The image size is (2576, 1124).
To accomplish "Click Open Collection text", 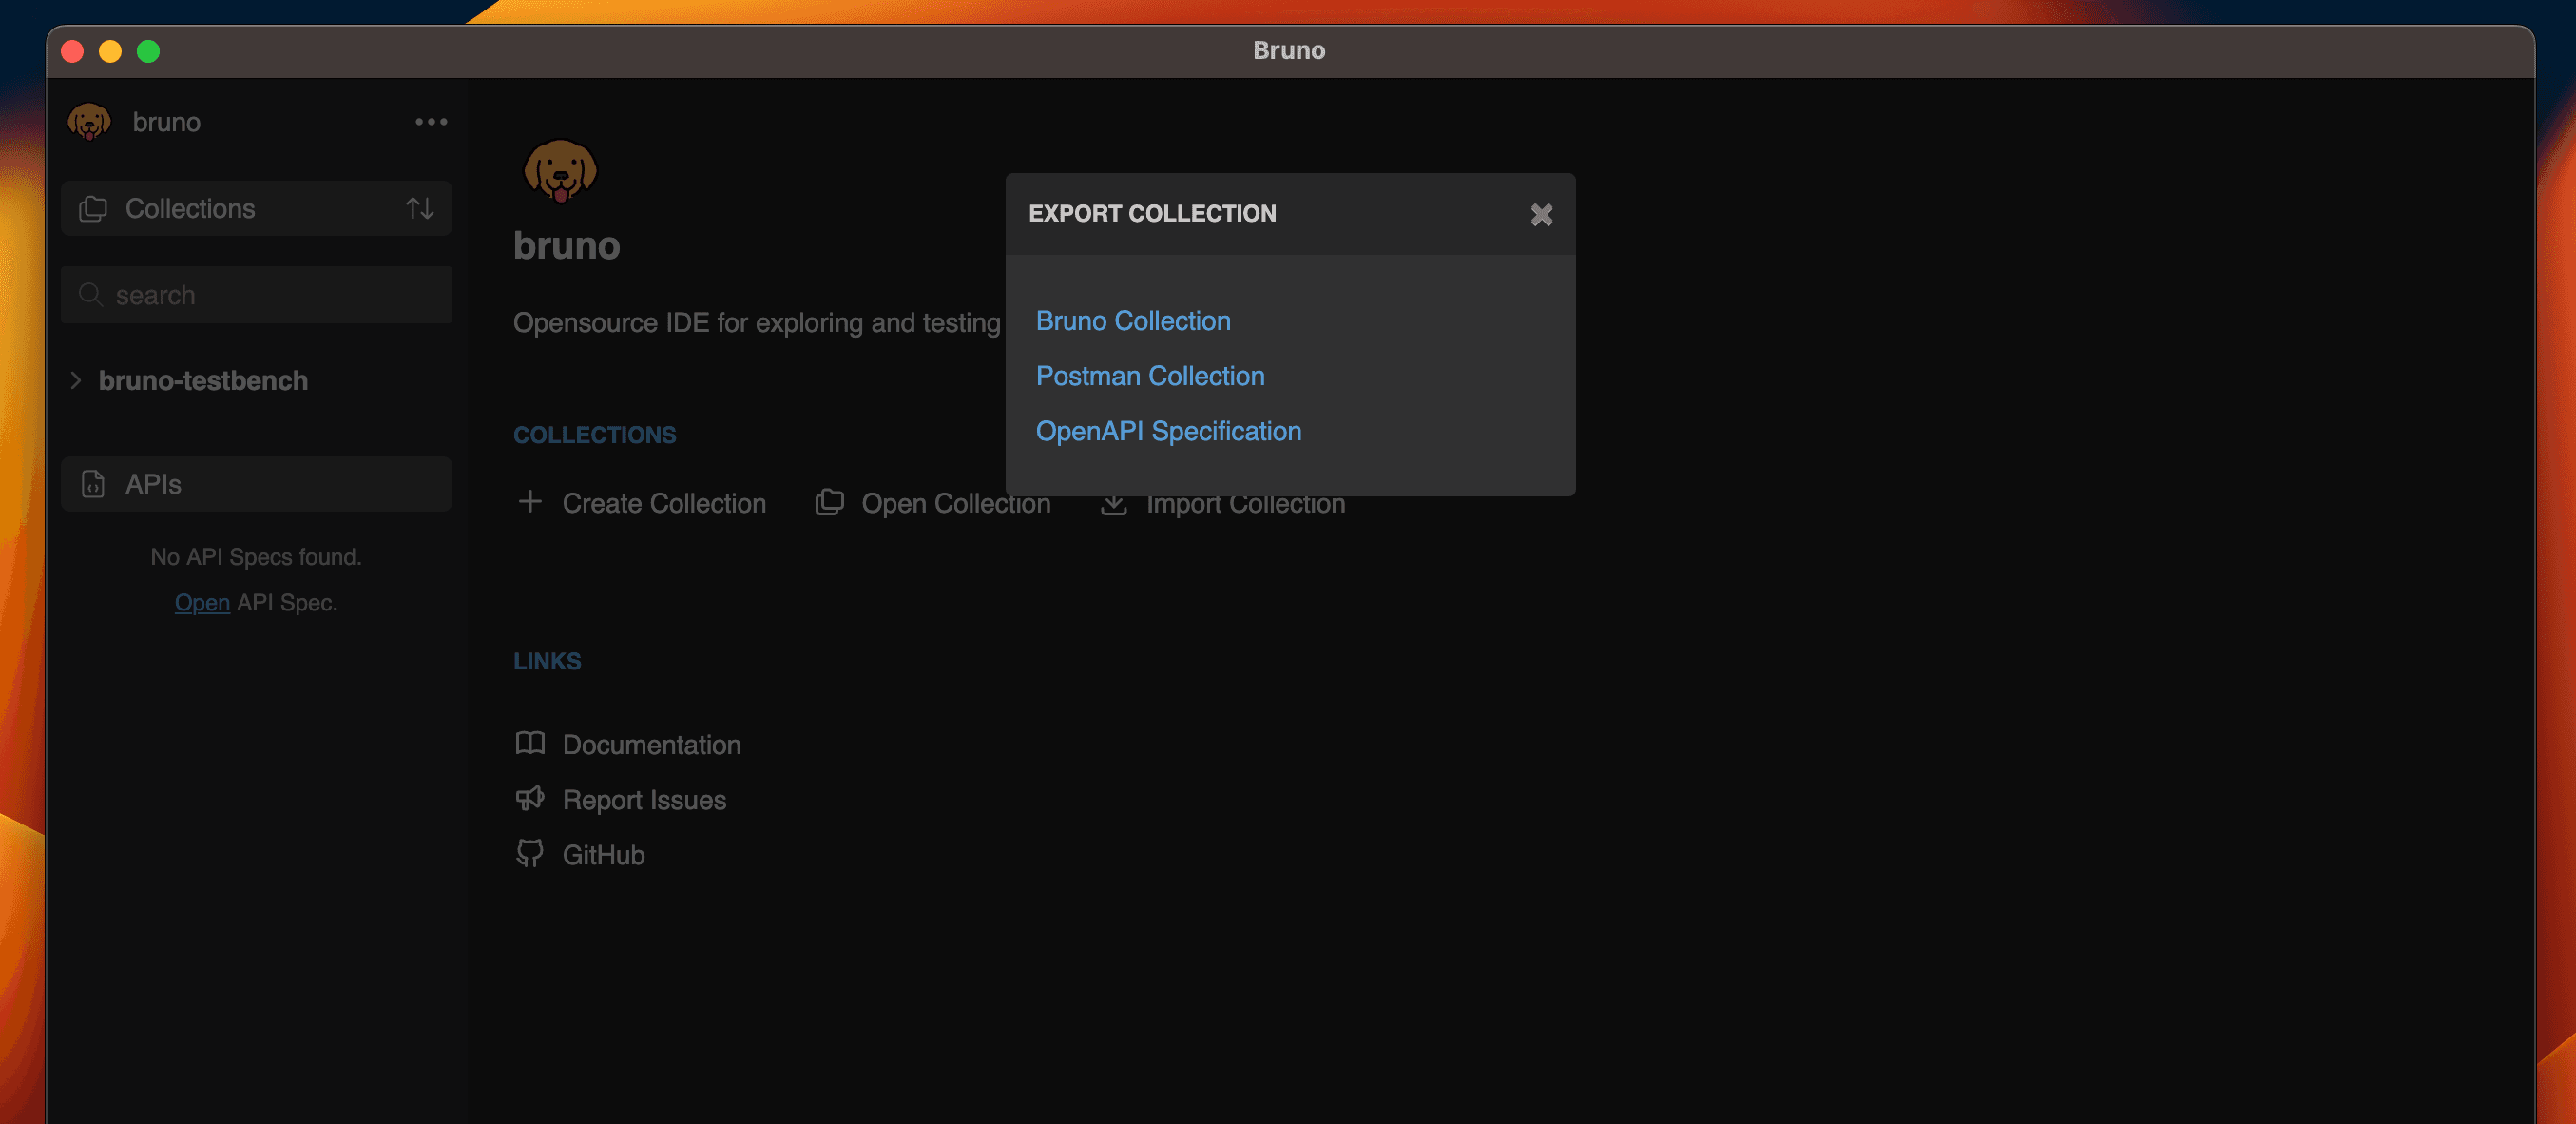I will (956, 503).
